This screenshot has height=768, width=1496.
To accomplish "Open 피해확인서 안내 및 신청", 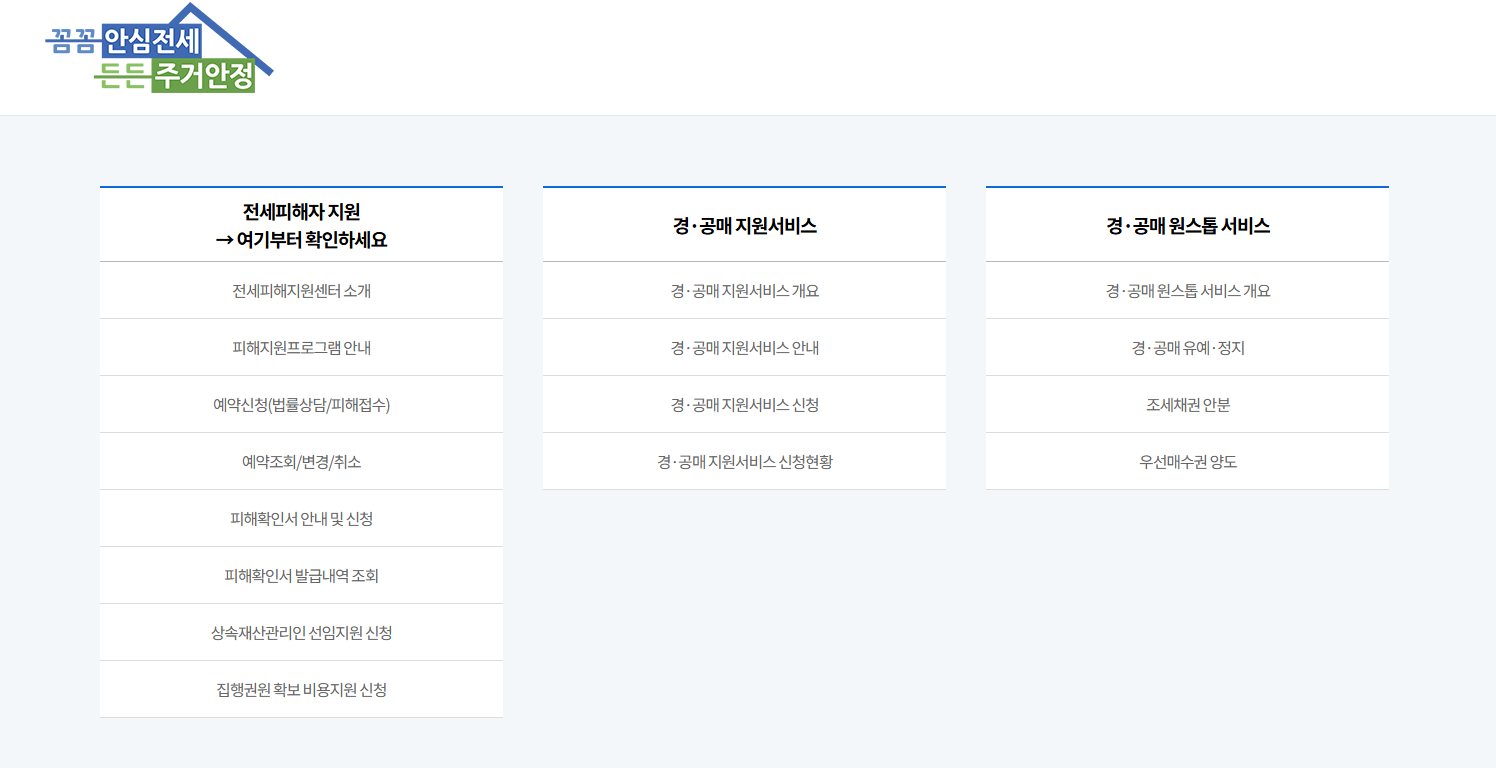I will (301, 518).
